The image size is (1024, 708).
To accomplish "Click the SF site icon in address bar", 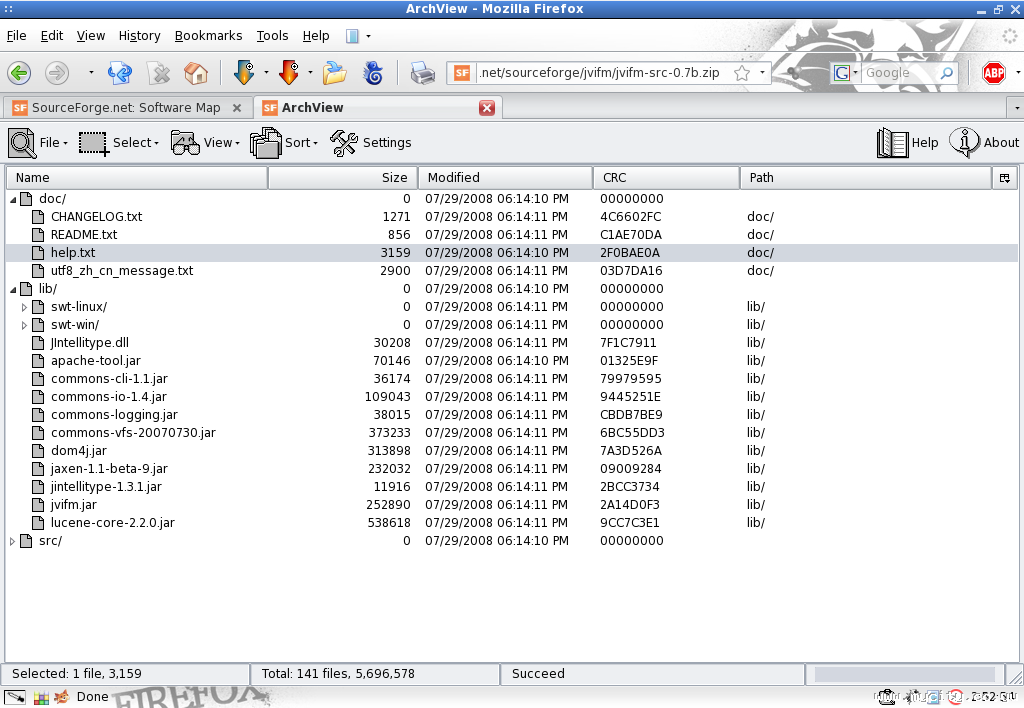I will click(462, 72).
